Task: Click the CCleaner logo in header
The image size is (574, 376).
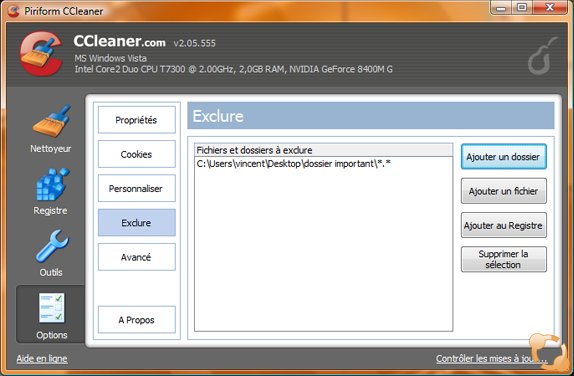Action: (x=41, y=53)
